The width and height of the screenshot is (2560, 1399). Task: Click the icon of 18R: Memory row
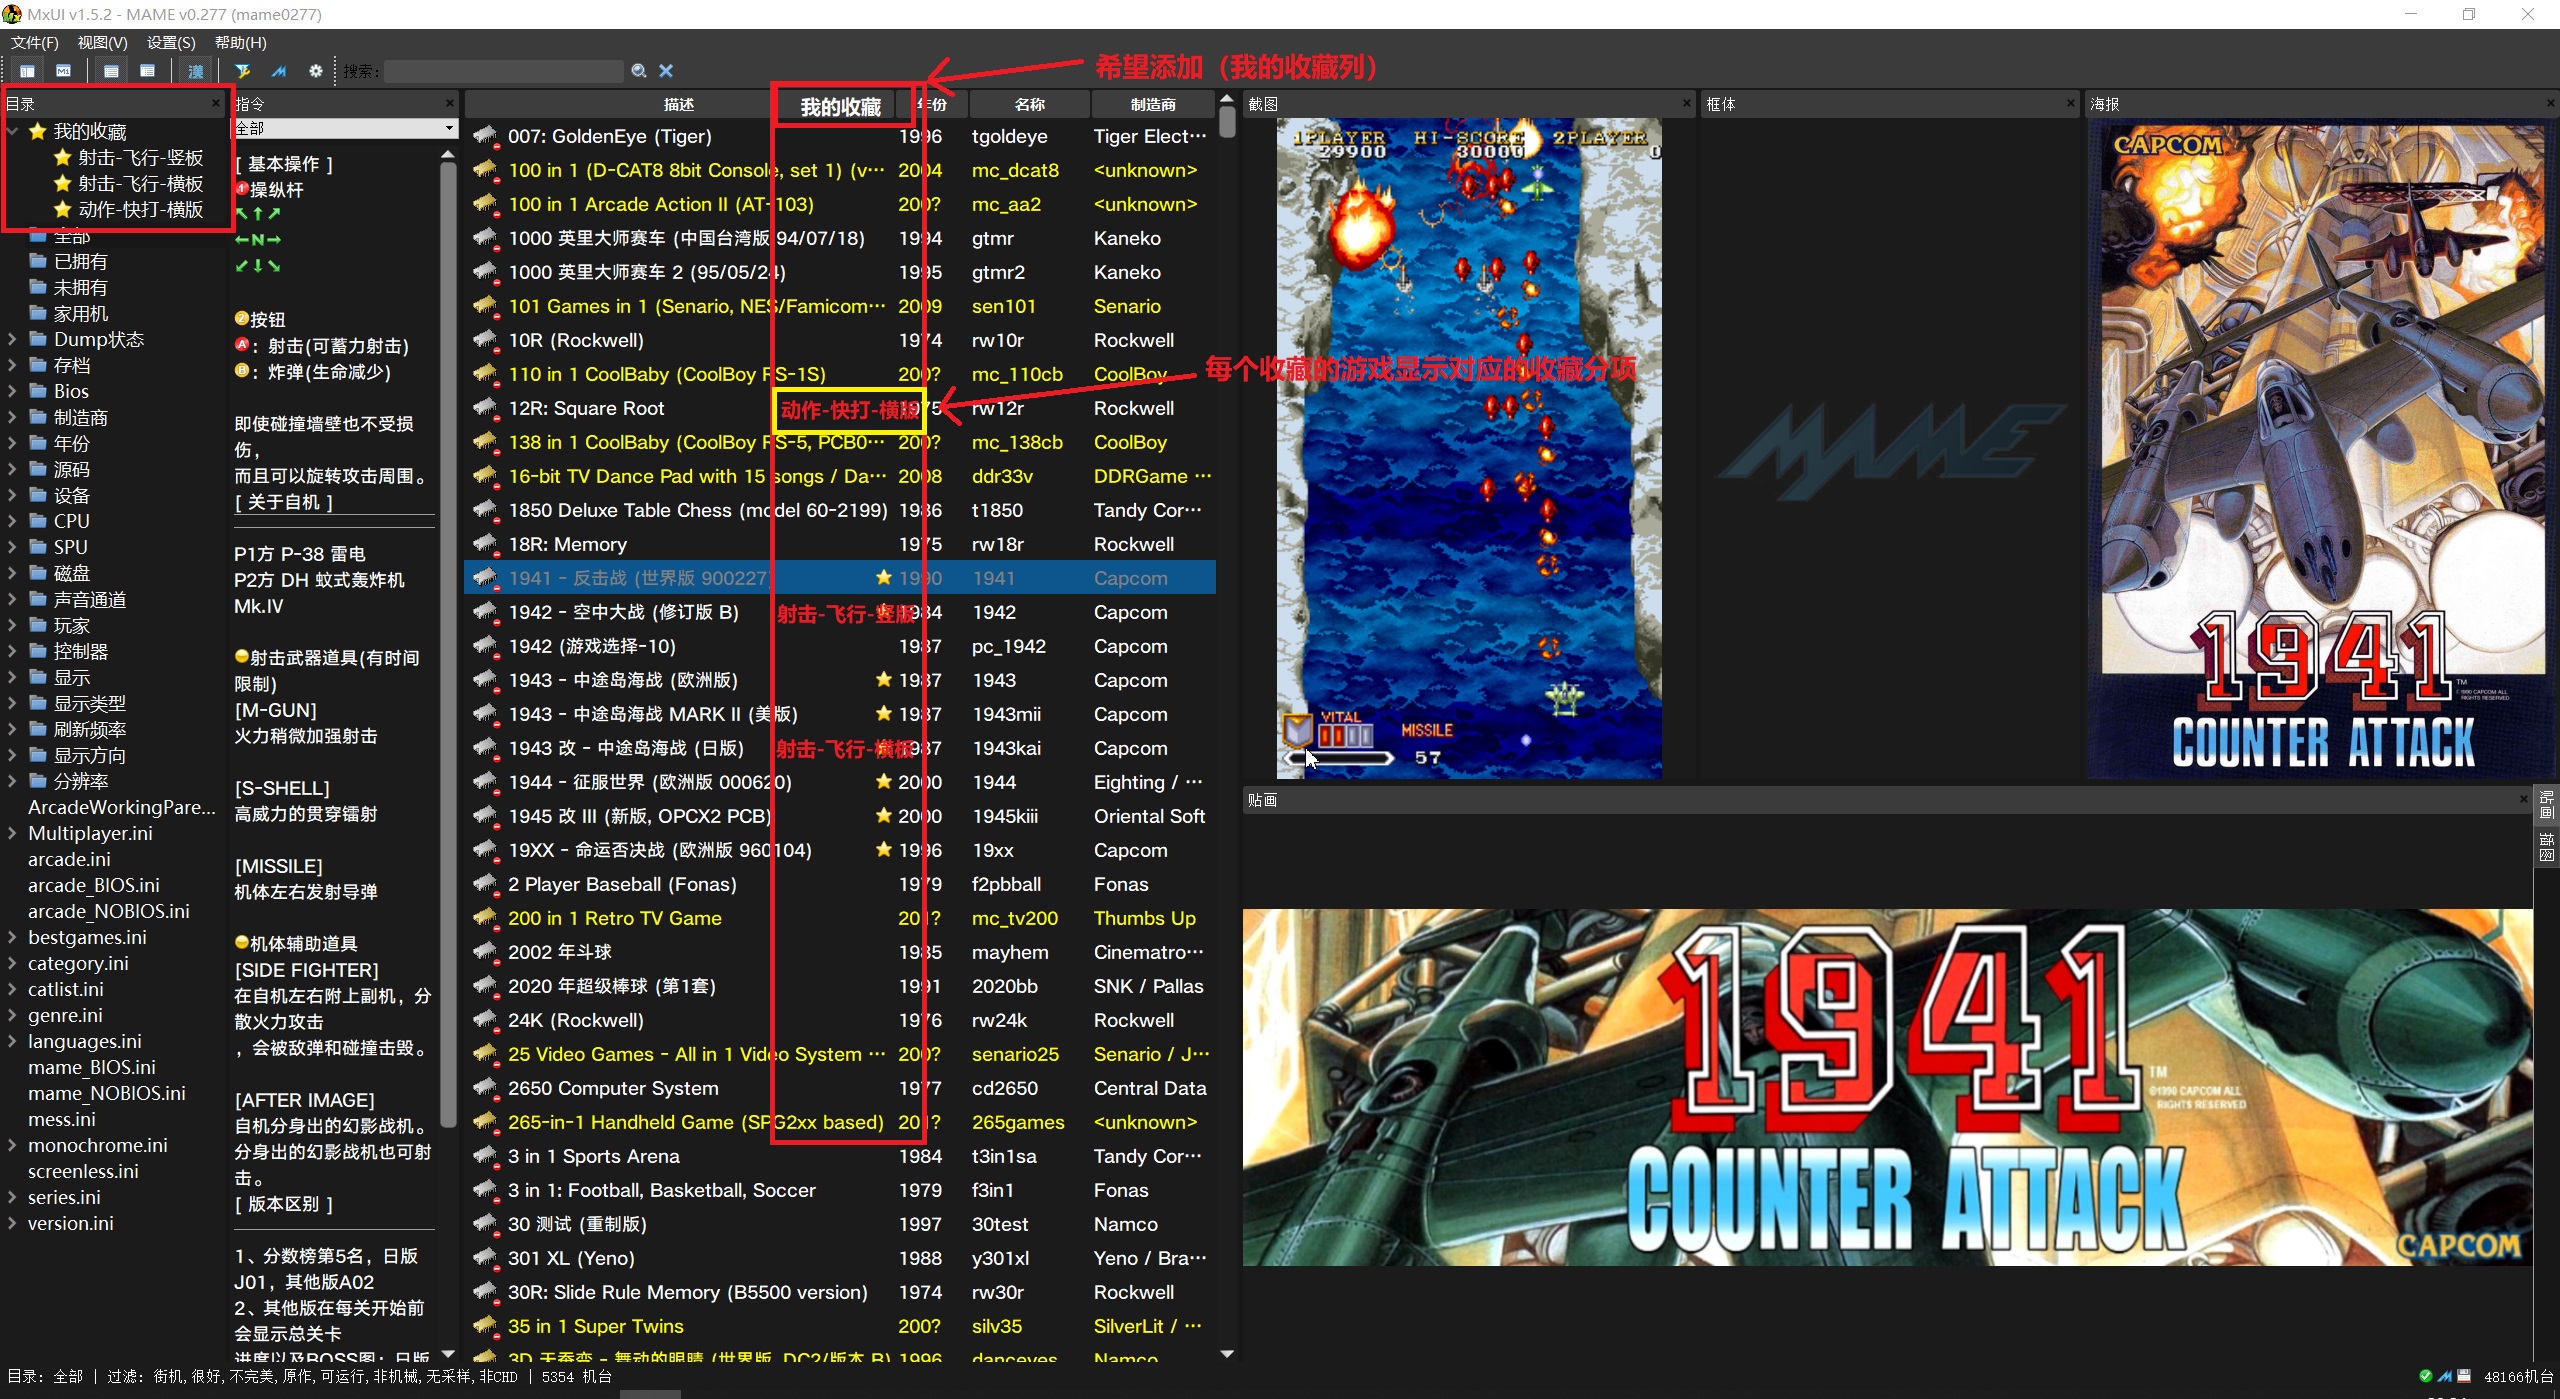485,544
